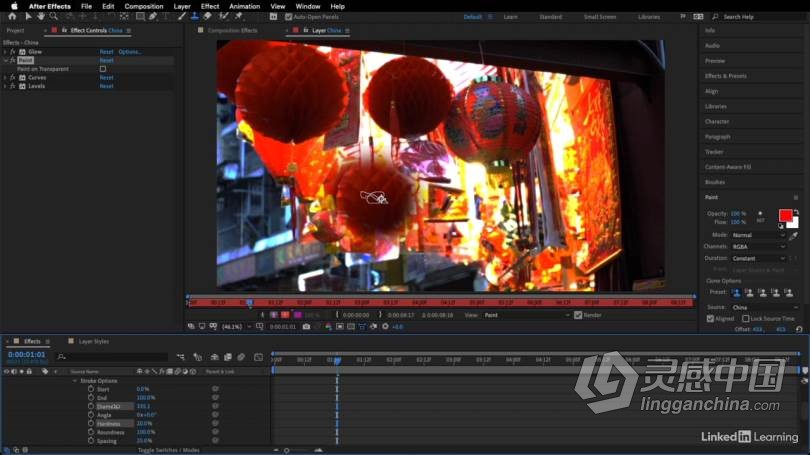Viewport: 810px width, 455px height.
Task: Open the Duration Constant dropdown
Action: pos(758,258)
